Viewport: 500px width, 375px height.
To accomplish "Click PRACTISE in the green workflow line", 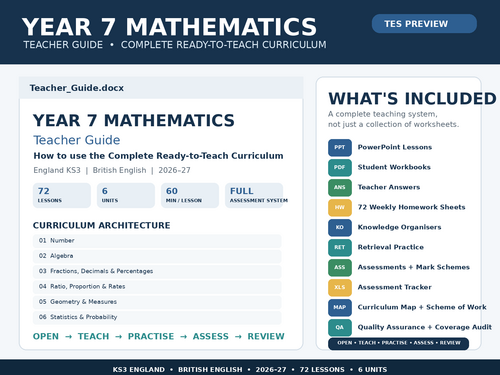I will (151, 336).
